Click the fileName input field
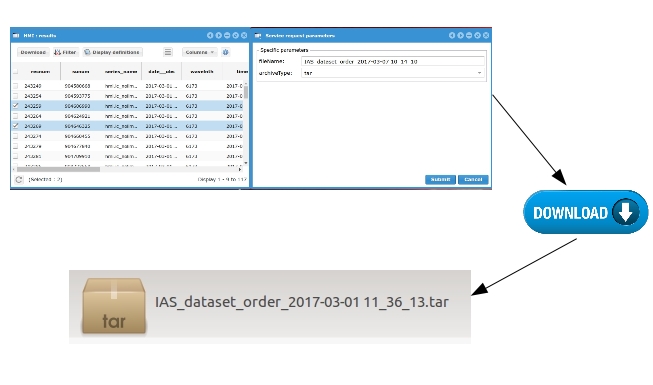Screen dimensions: 653x385 [x=393, y=61]
